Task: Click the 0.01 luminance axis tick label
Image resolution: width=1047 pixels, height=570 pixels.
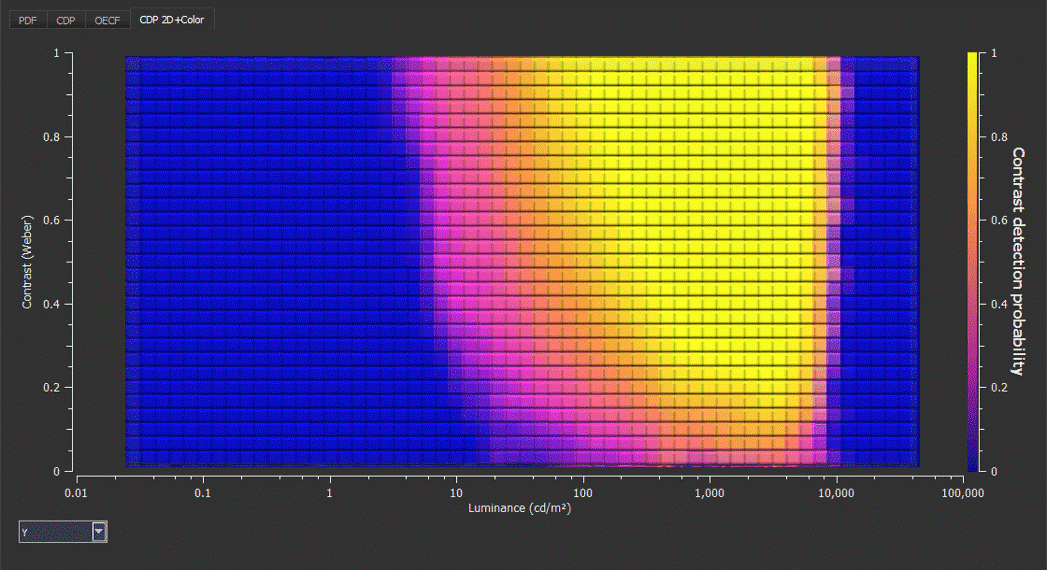Action: click(x=76, y=493)
